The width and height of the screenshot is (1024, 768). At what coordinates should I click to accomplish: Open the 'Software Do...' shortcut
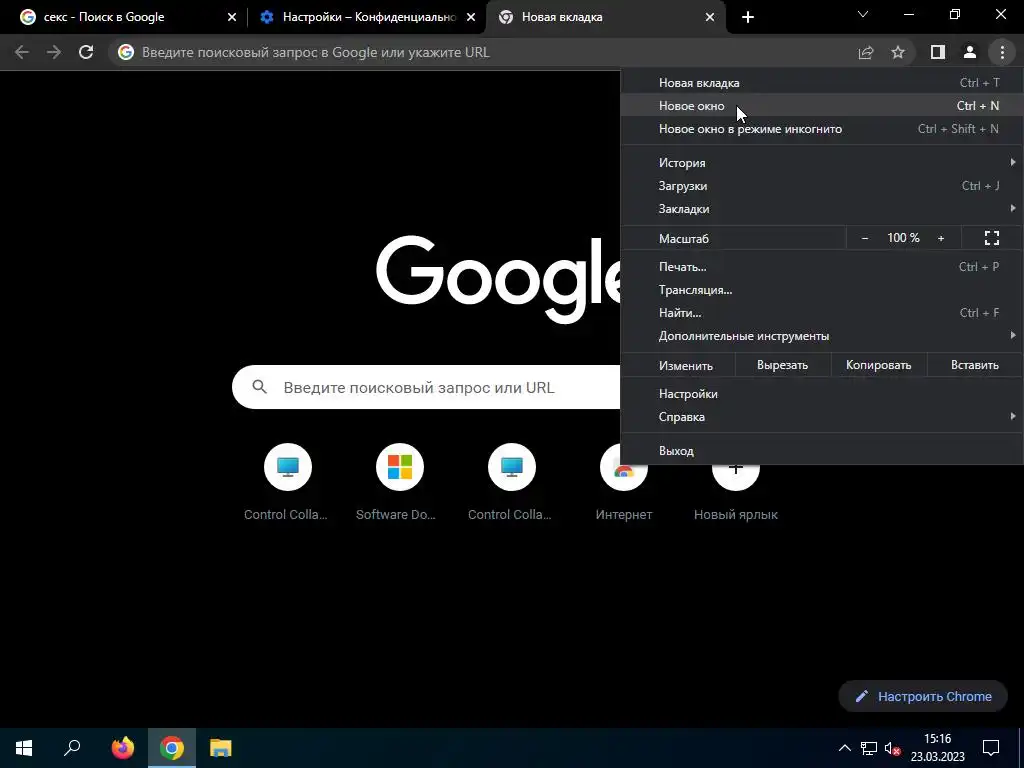click(x=399, y=482)
